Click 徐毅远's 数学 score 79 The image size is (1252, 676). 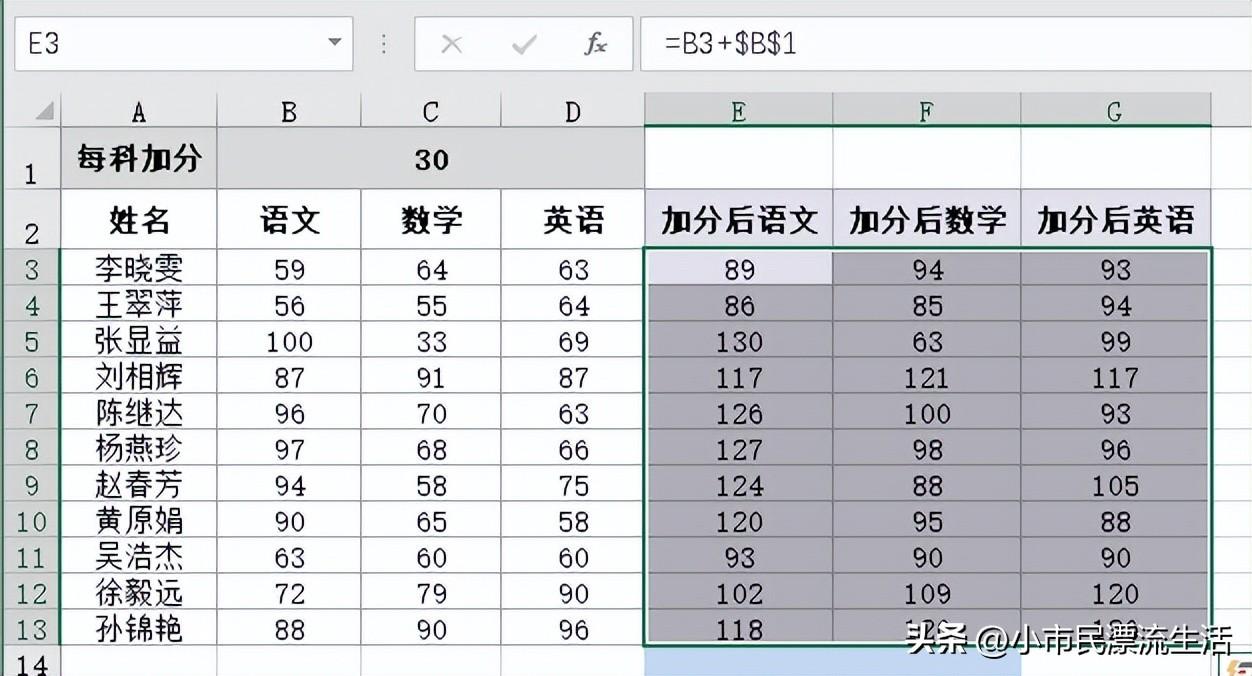click(x=431, y=593)
